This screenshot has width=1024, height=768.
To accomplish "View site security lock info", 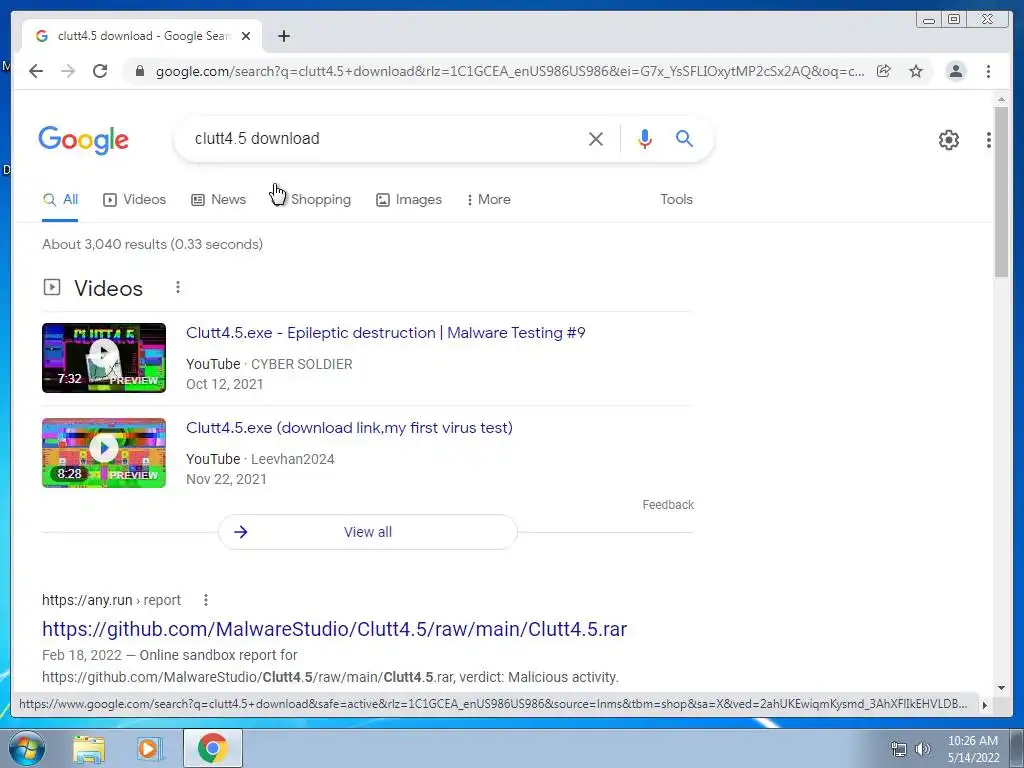I will pos(139,71).
